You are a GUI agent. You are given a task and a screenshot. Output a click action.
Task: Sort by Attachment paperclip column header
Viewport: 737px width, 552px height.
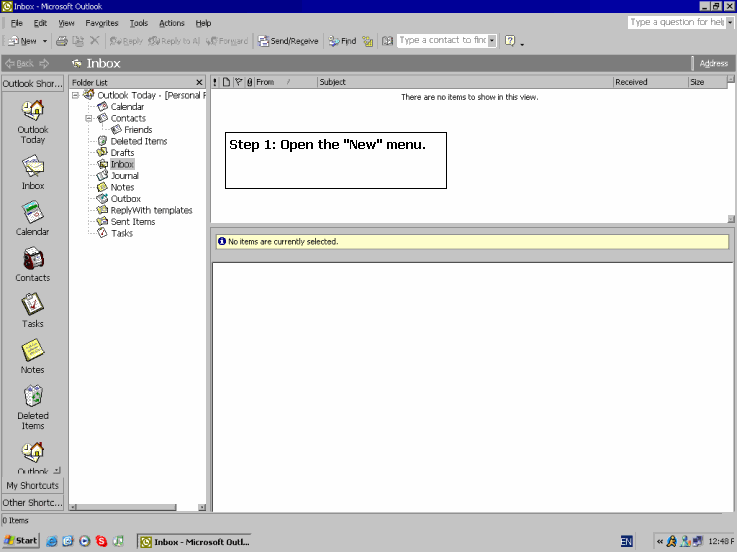coord(250,82)
